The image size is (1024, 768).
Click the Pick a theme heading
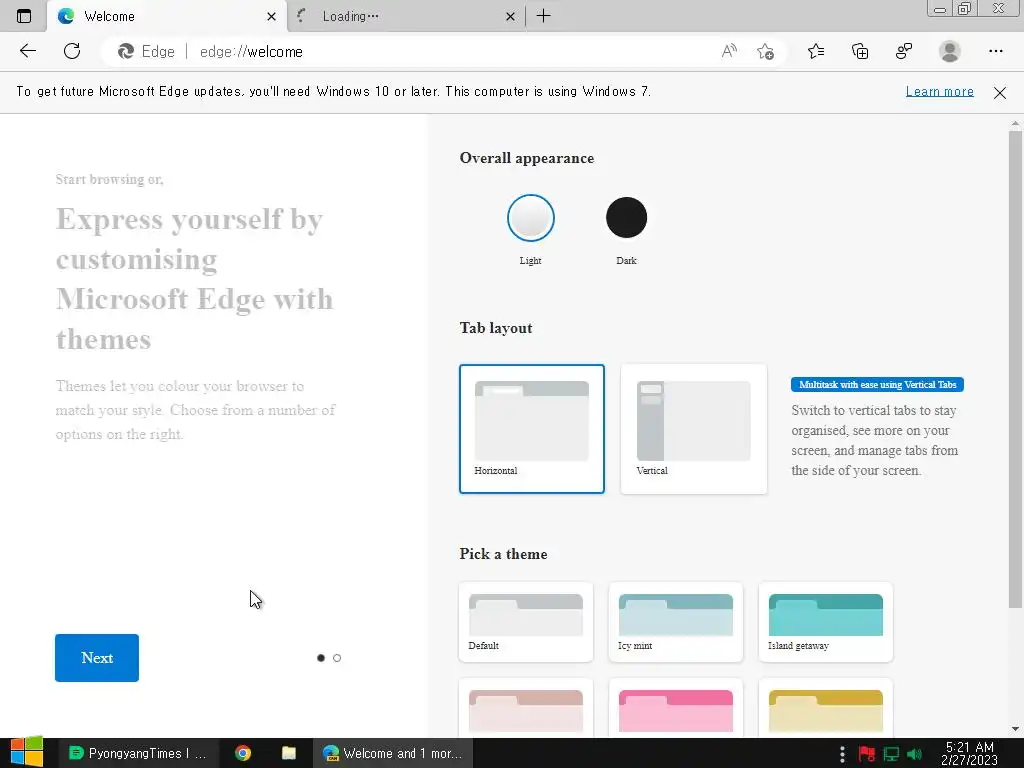pos(503,554)
